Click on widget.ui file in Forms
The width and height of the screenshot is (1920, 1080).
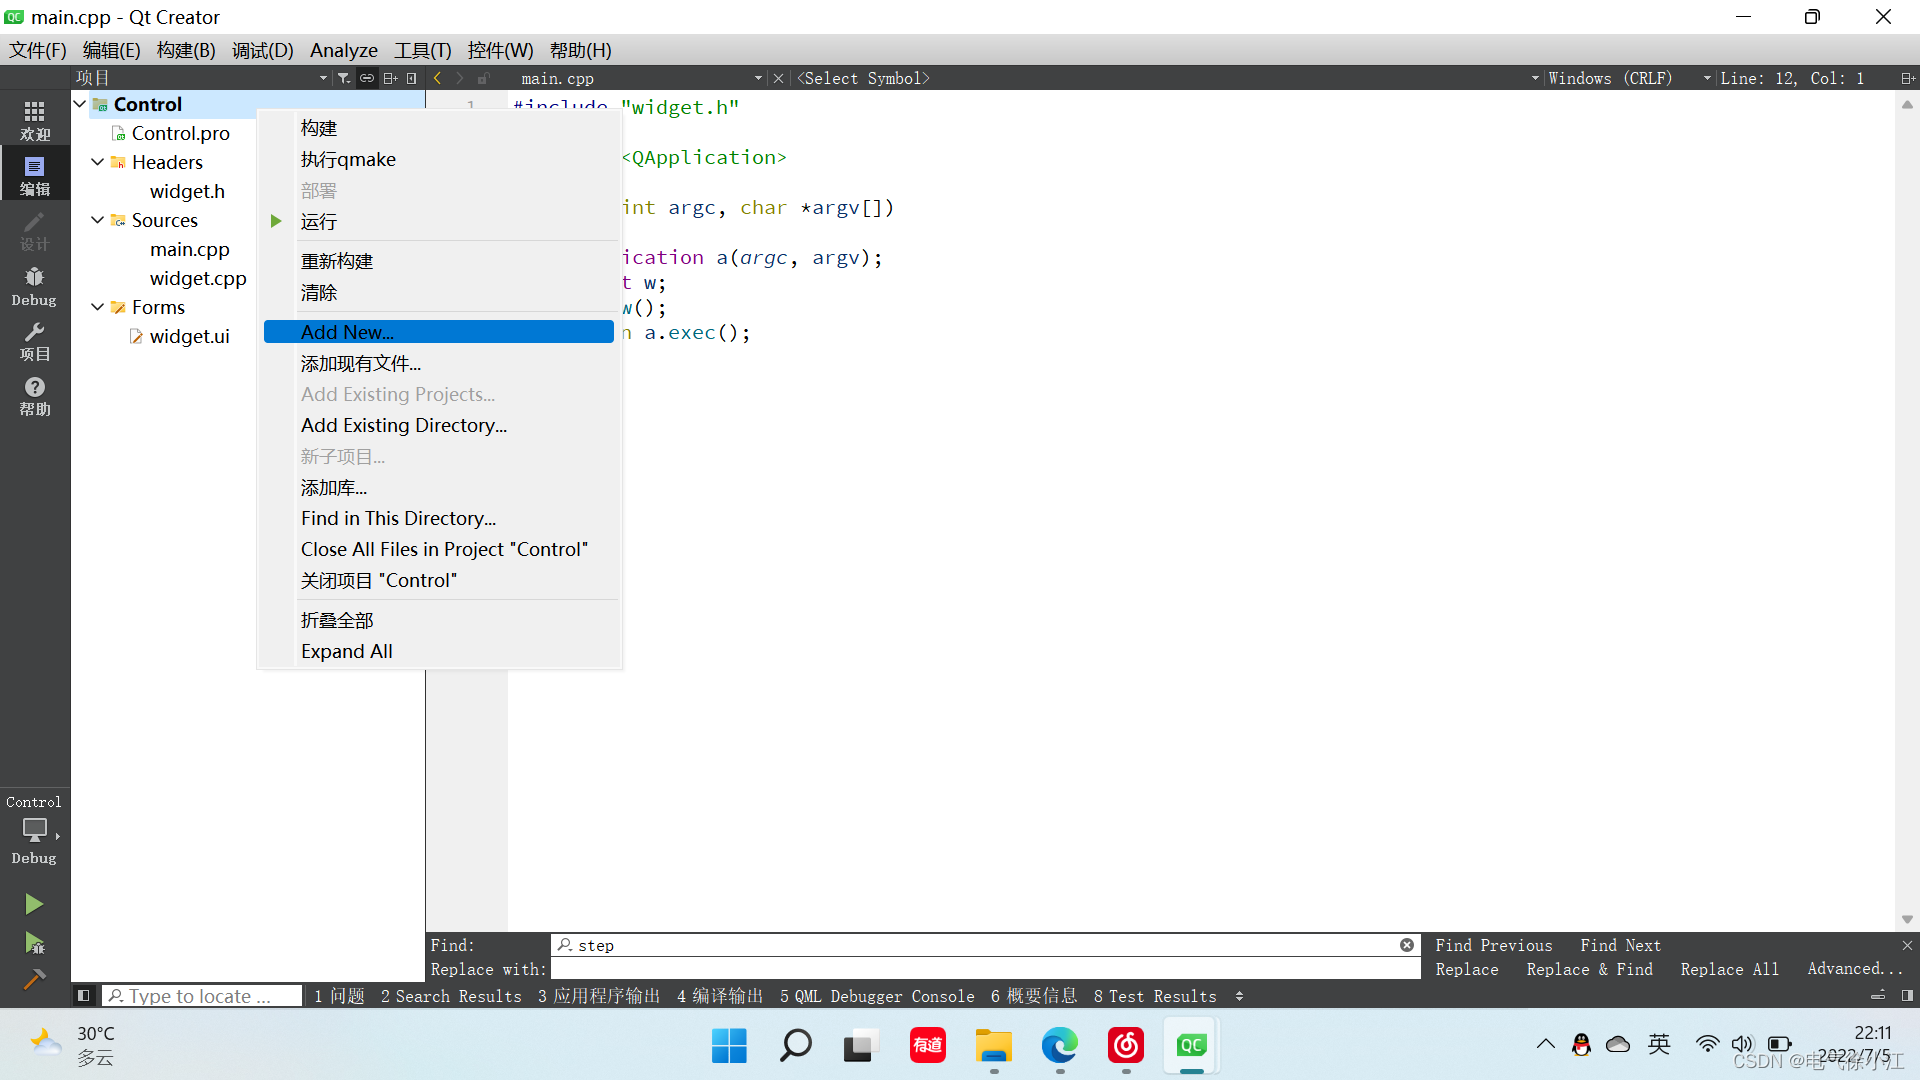pyautogui.click(x=189, y=335)
